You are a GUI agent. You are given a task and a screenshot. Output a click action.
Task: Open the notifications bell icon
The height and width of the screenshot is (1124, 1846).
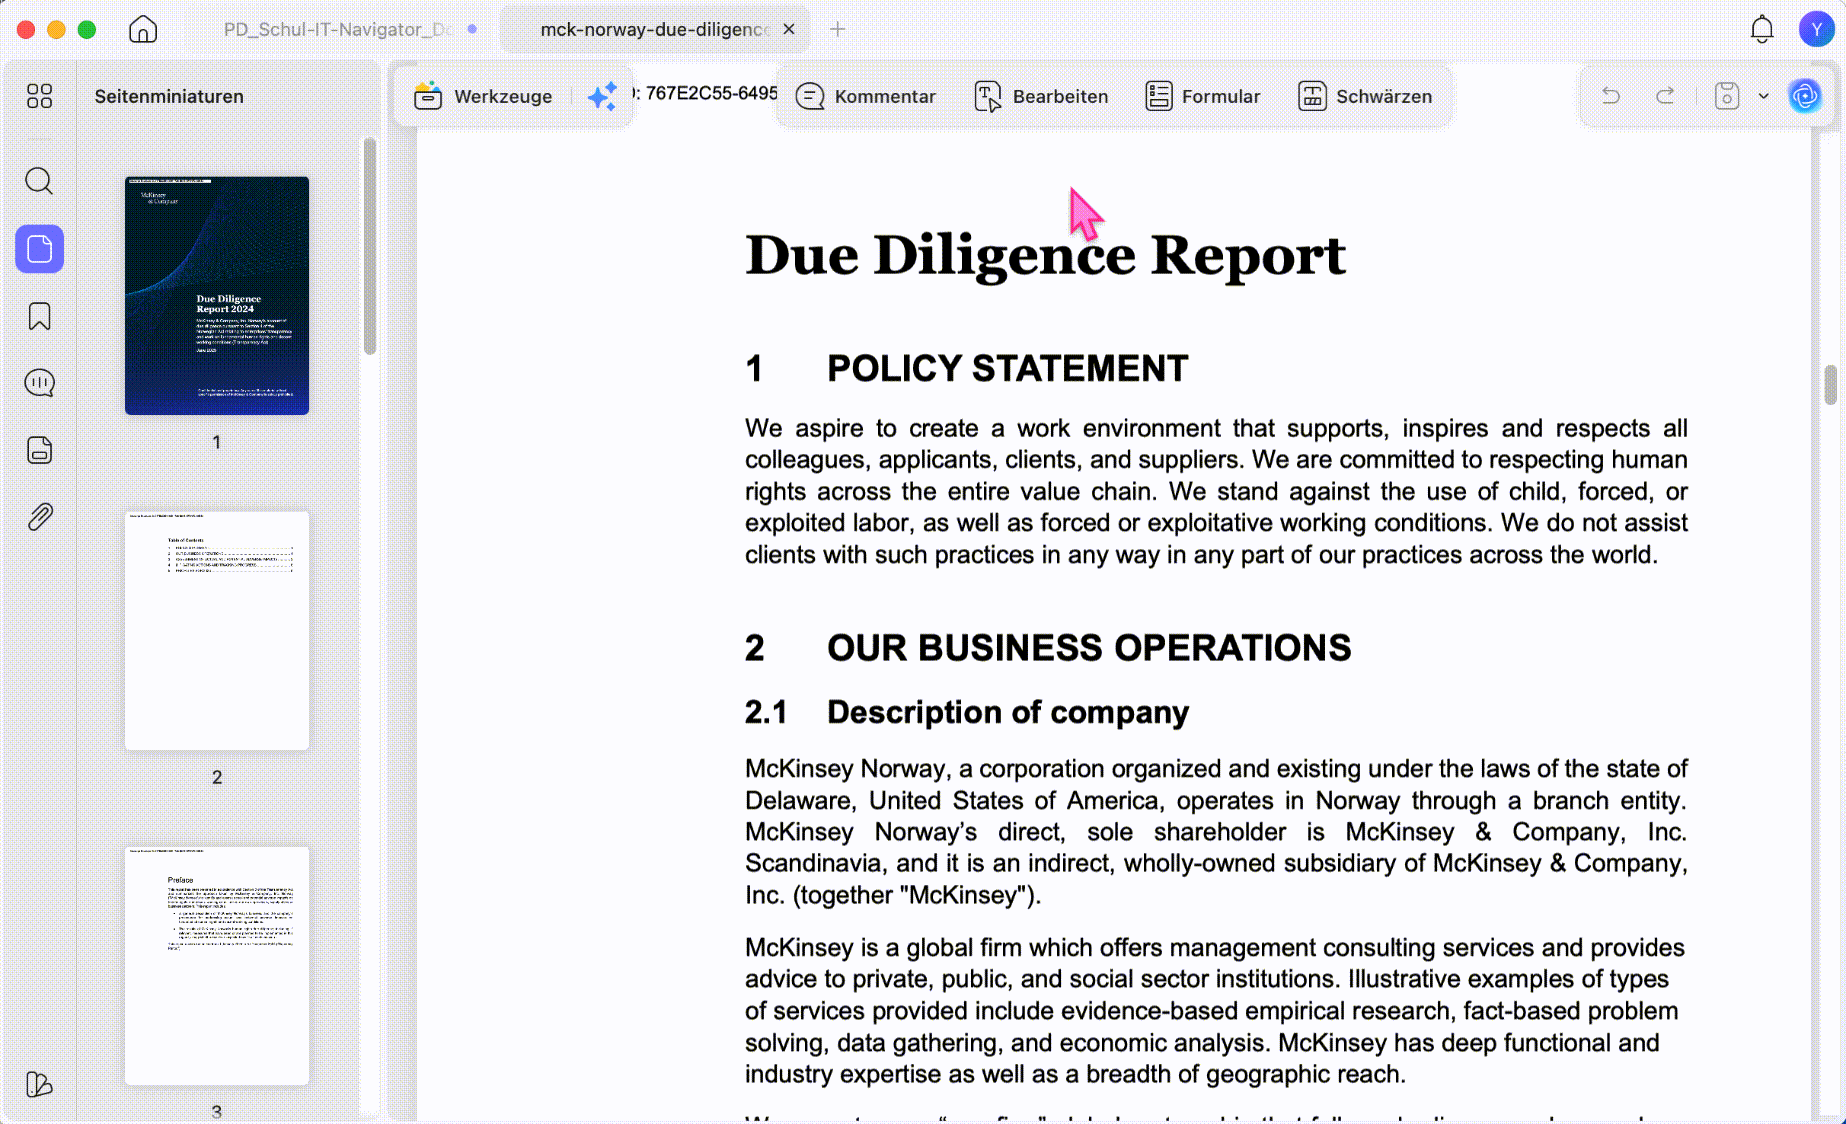[x=1762, y=29]
